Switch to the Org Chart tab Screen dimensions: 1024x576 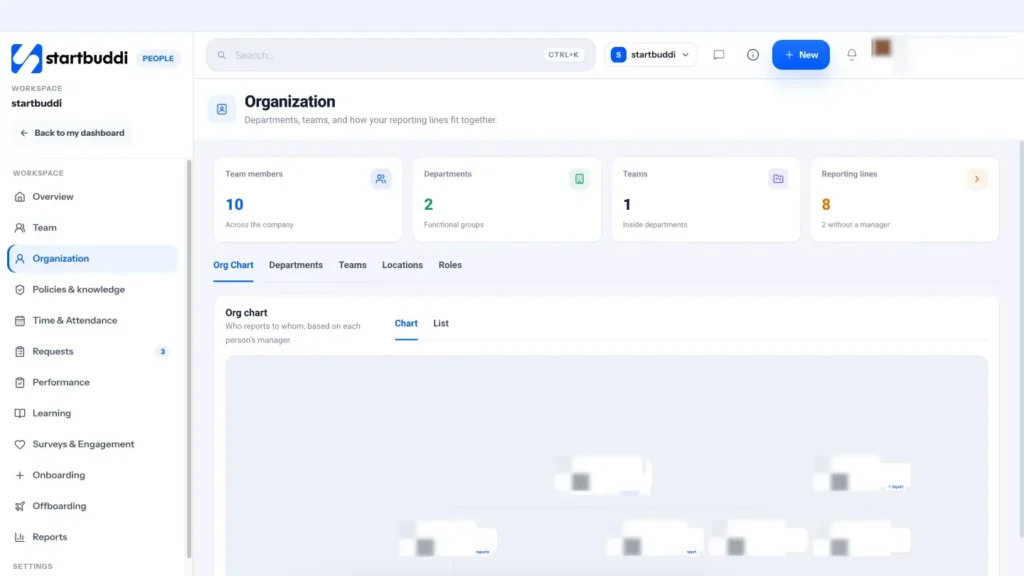pyautogui.click(x=233, y=265)
